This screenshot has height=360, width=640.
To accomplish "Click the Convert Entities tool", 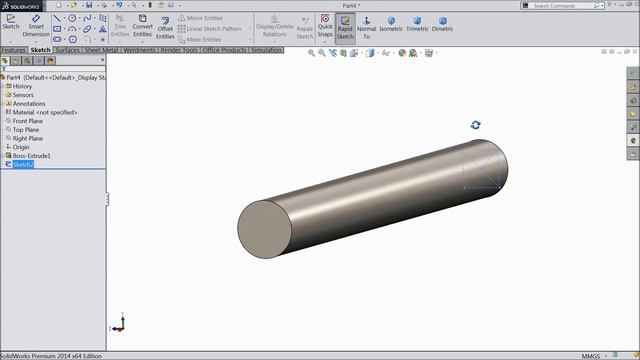I will (x=142, y=26).
